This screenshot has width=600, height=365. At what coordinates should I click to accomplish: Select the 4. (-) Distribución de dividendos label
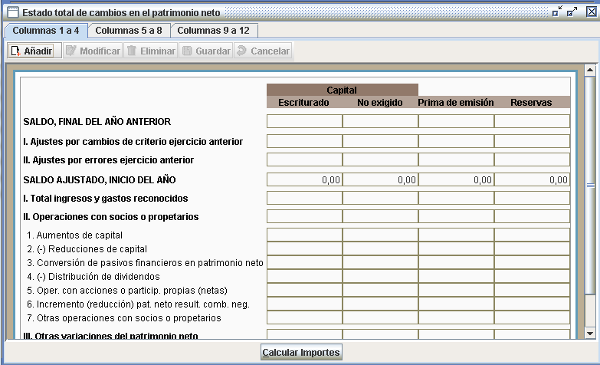(93, 277)
